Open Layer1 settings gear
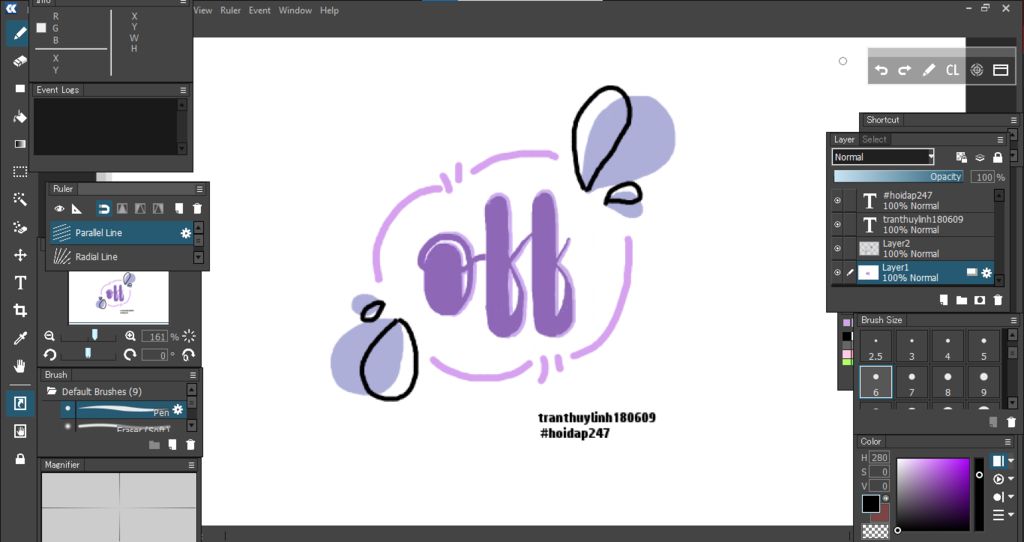 coord(986,273)
